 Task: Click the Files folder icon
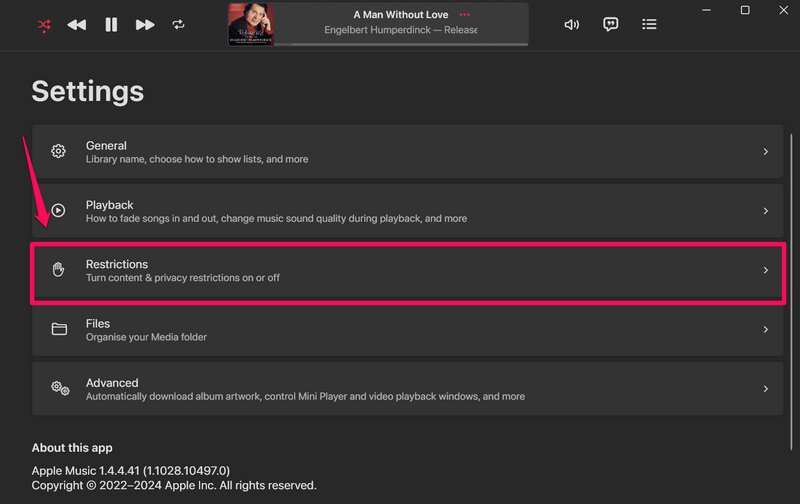point(59,329)
